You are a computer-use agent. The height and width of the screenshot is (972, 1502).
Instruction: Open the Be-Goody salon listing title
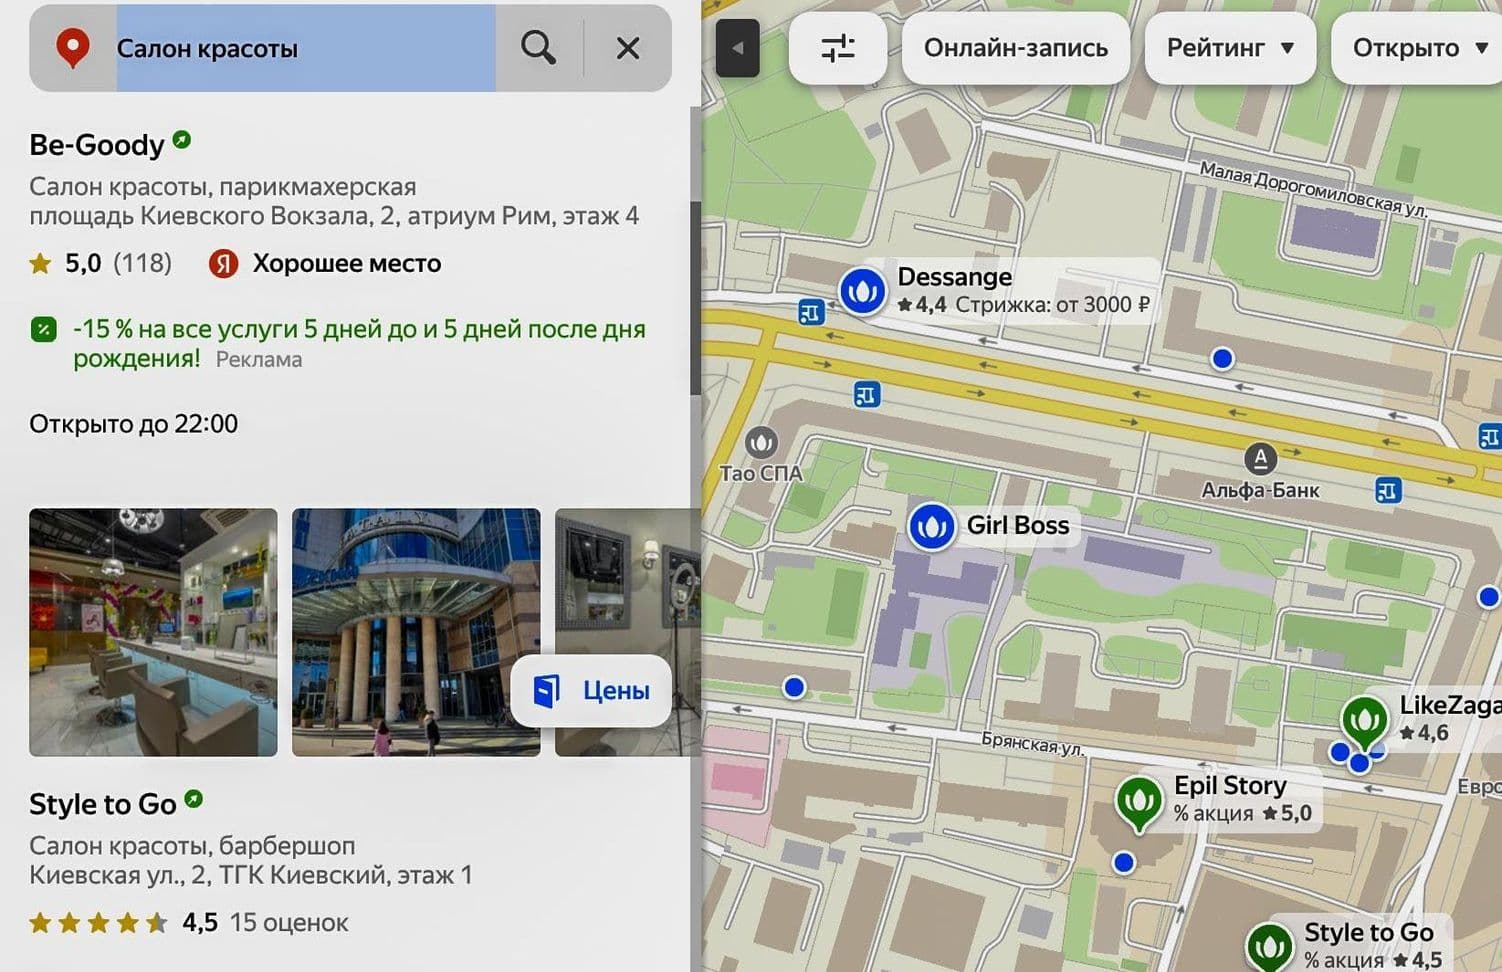click(x=97, y=145)
